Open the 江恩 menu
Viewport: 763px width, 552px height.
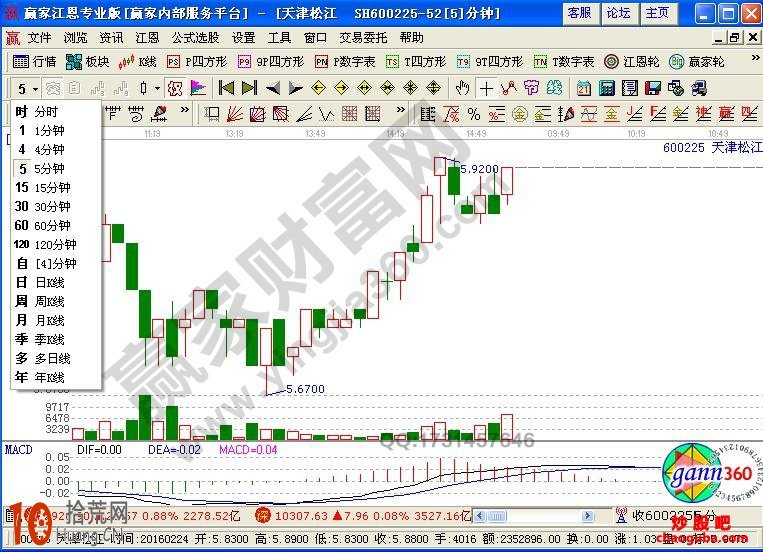pyautogui.click(x=147, y=37)
